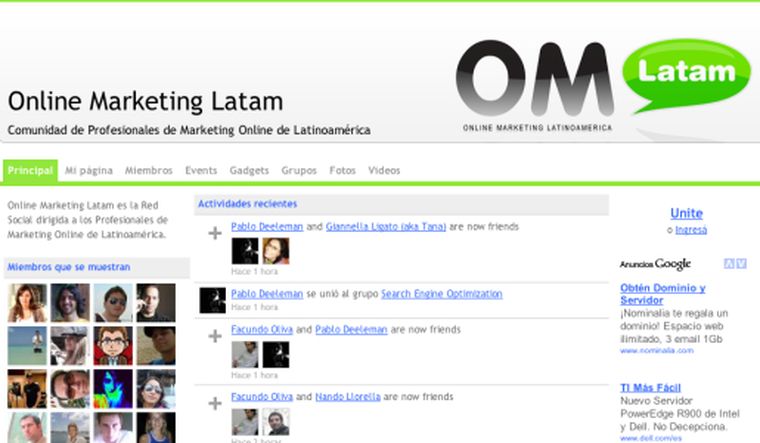
Task: Click Giannella's avatar in first activity
Action: (276, 251)
